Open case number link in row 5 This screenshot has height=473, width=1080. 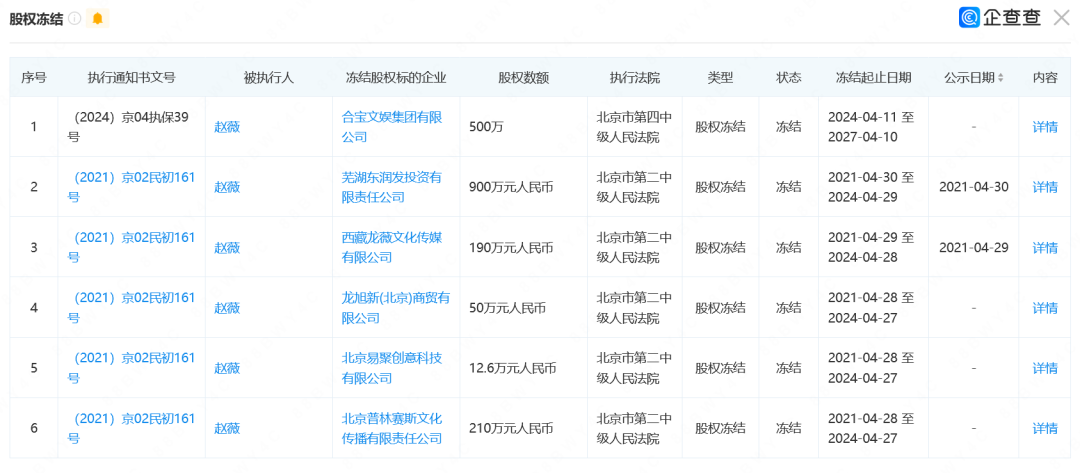131,368
